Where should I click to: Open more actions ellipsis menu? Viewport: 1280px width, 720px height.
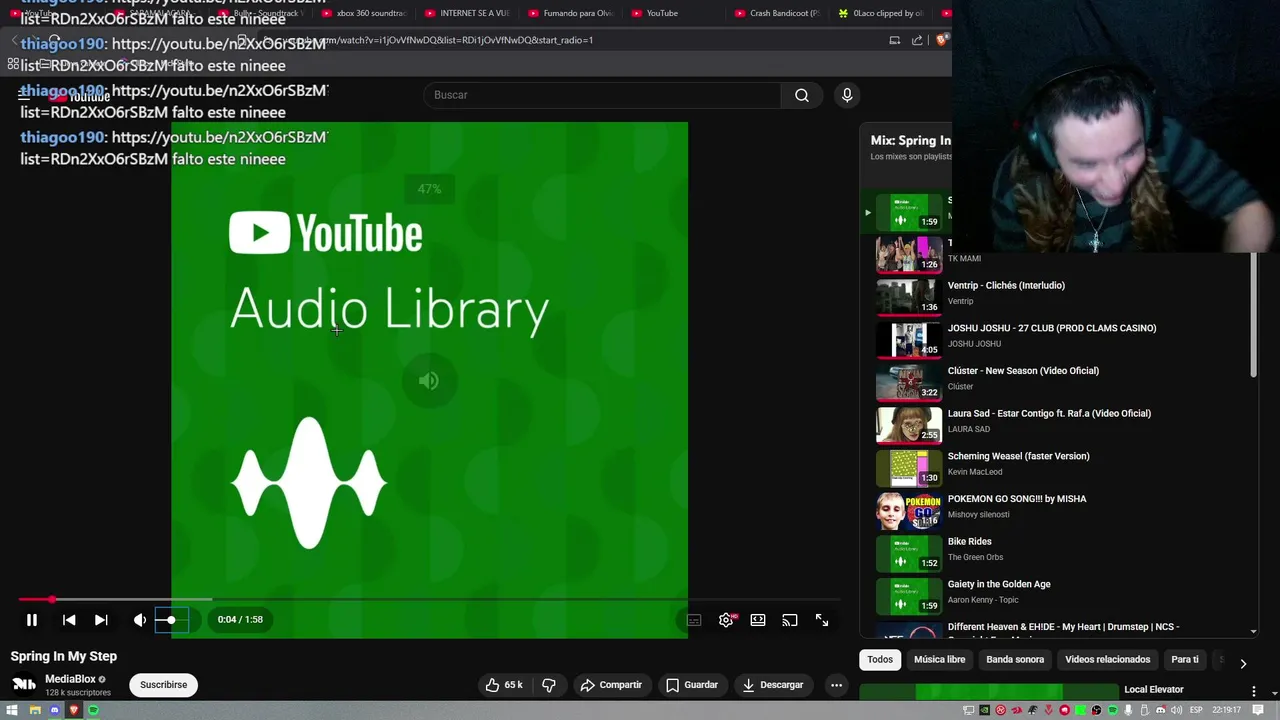pos(837,685)
